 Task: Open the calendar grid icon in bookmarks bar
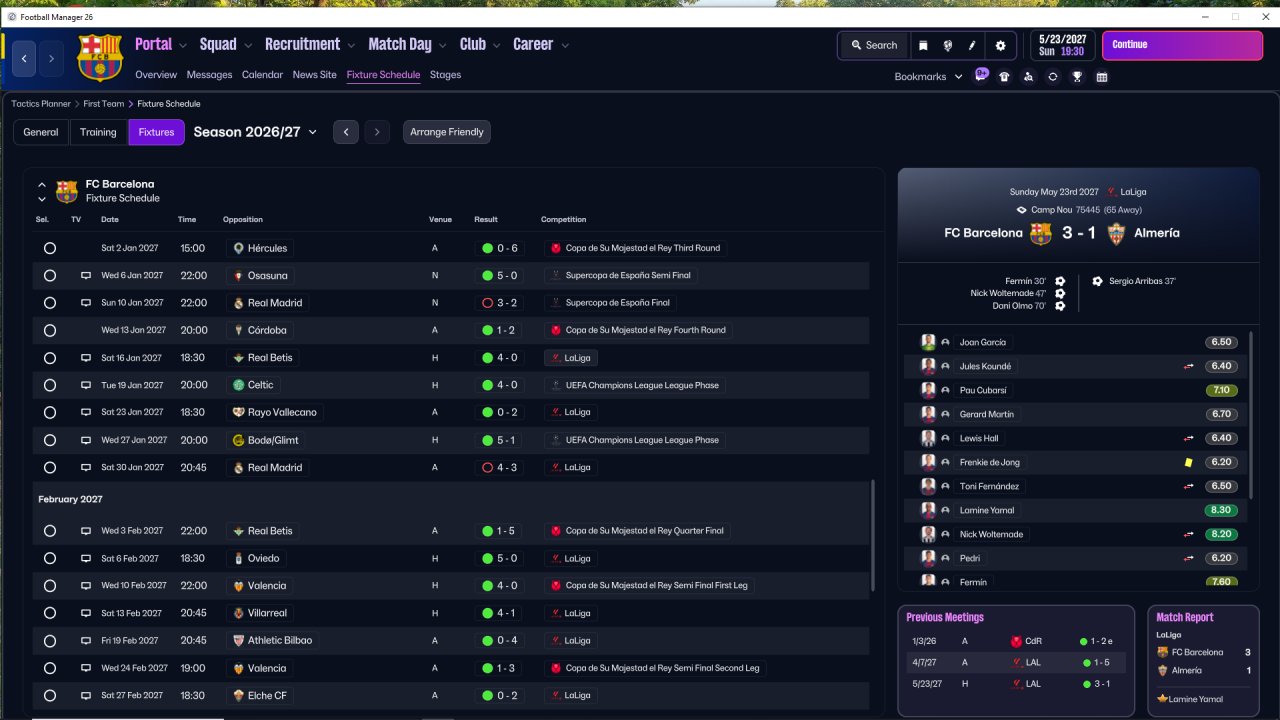click(1102, 77)
